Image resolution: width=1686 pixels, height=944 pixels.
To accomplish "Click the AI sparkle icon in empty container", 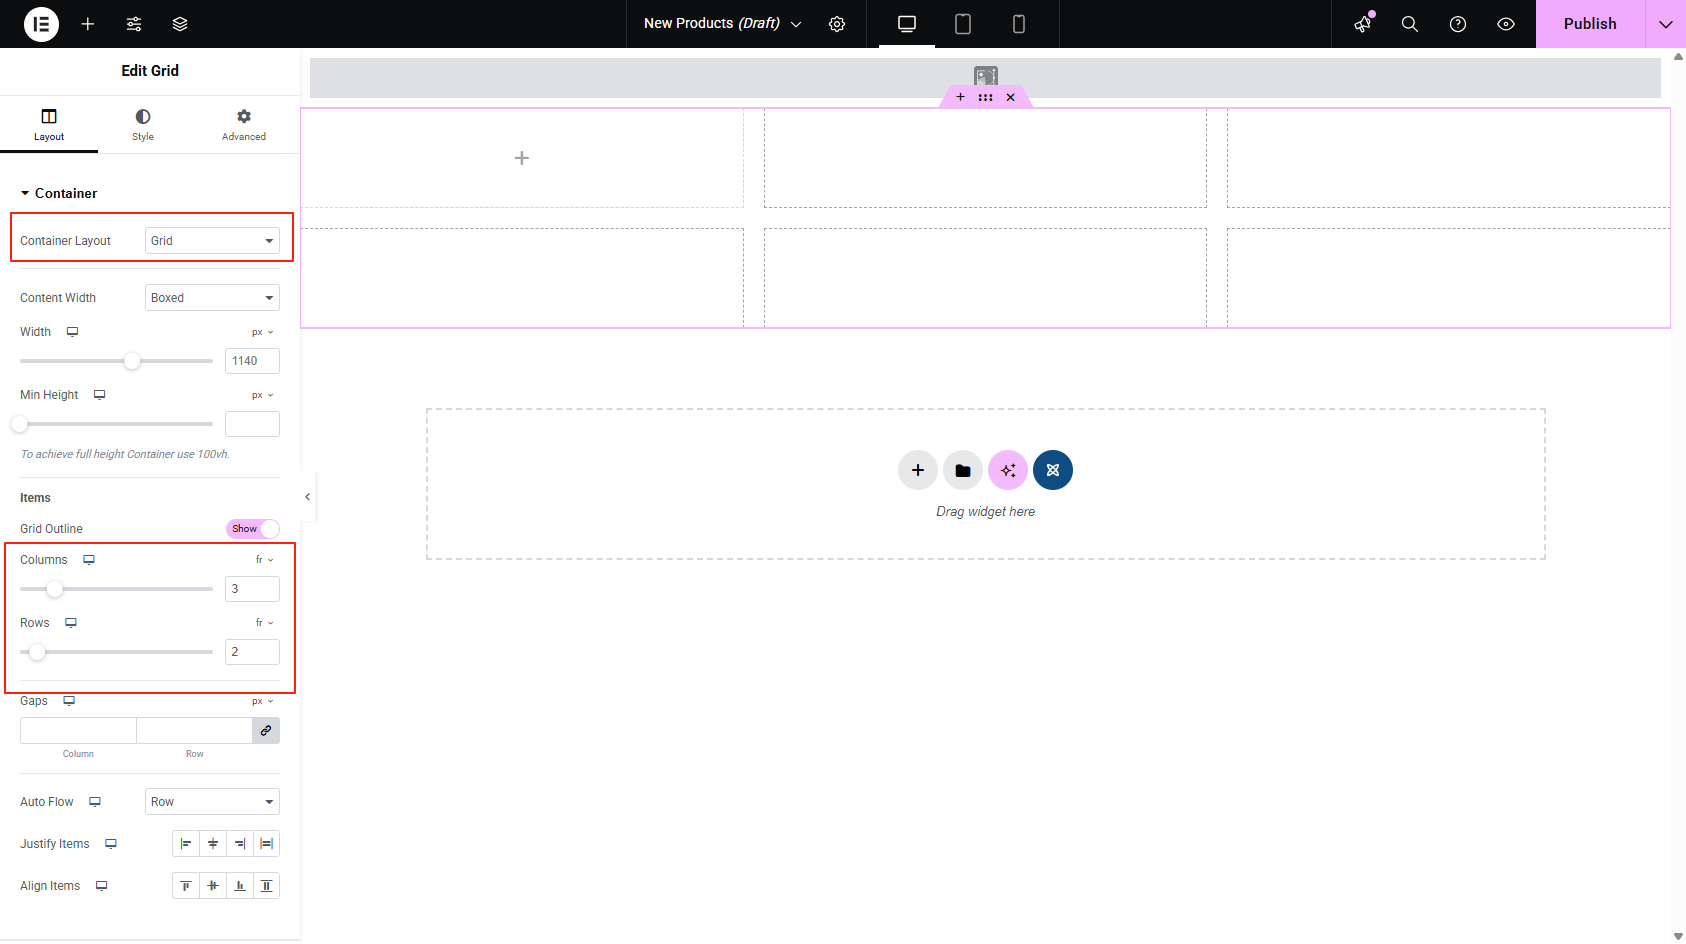I will pos(1008,470).
